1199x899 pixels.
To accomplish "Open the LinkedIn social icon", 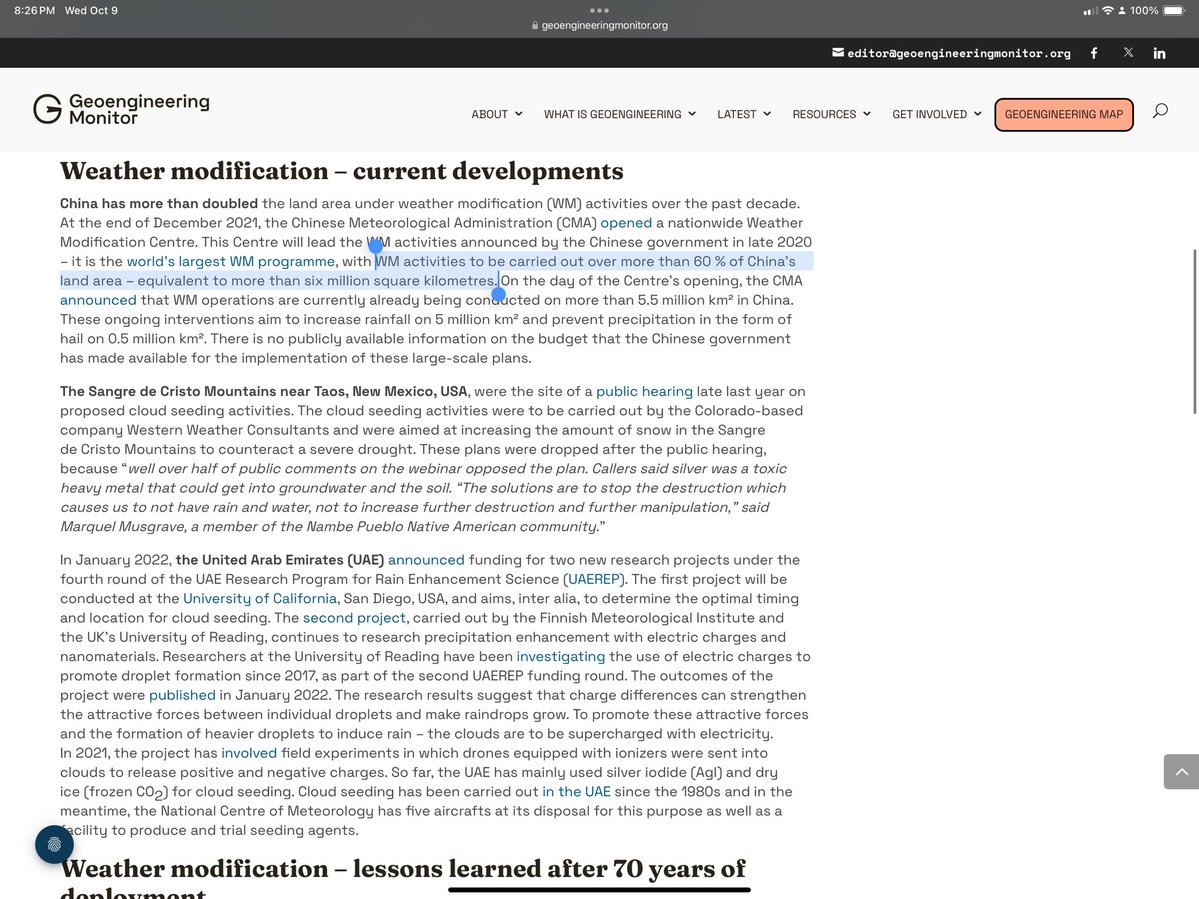I will click(1159, 53).
